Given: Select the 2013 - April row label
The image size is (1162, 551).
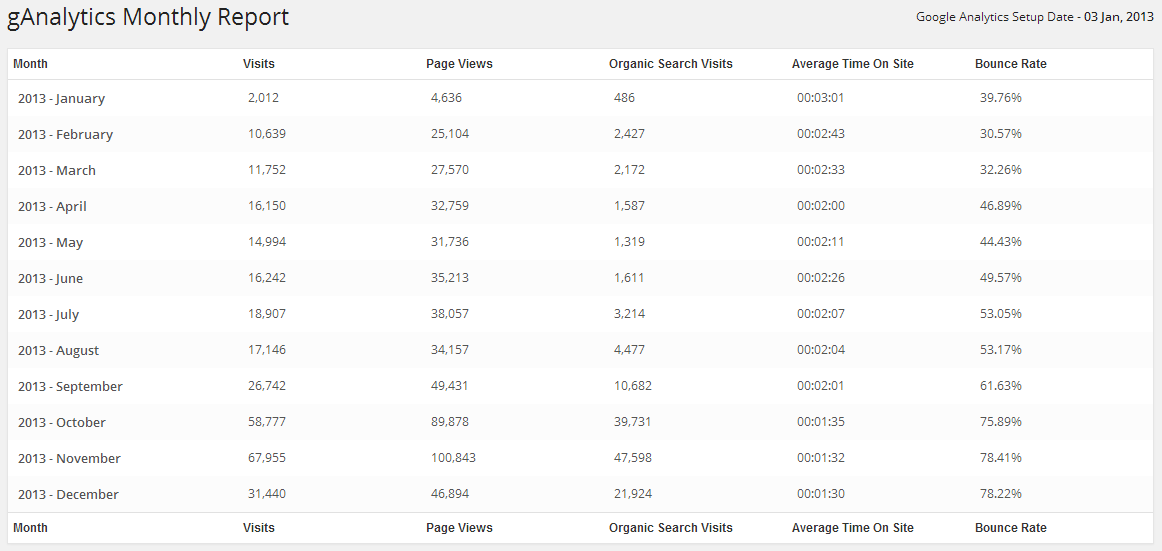Looking at the screenshot, I should point(52,207).
